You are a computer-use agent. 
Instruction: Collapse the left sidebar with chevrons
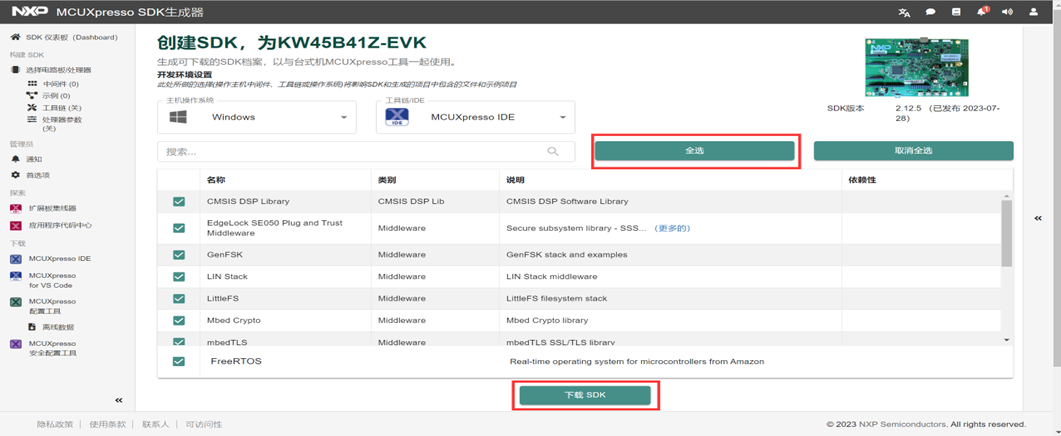pyautogui.click(x=118, y=400)
